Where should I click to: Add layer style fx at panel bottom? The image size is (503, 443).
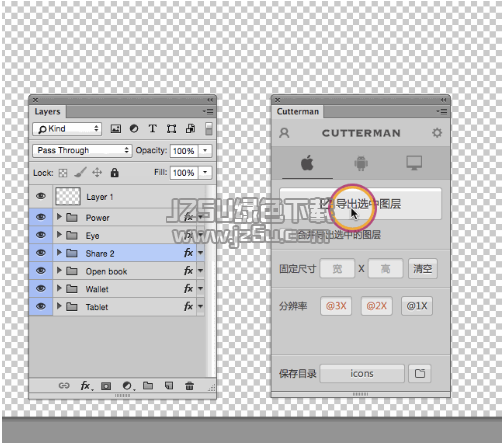[x=86, y=386]
